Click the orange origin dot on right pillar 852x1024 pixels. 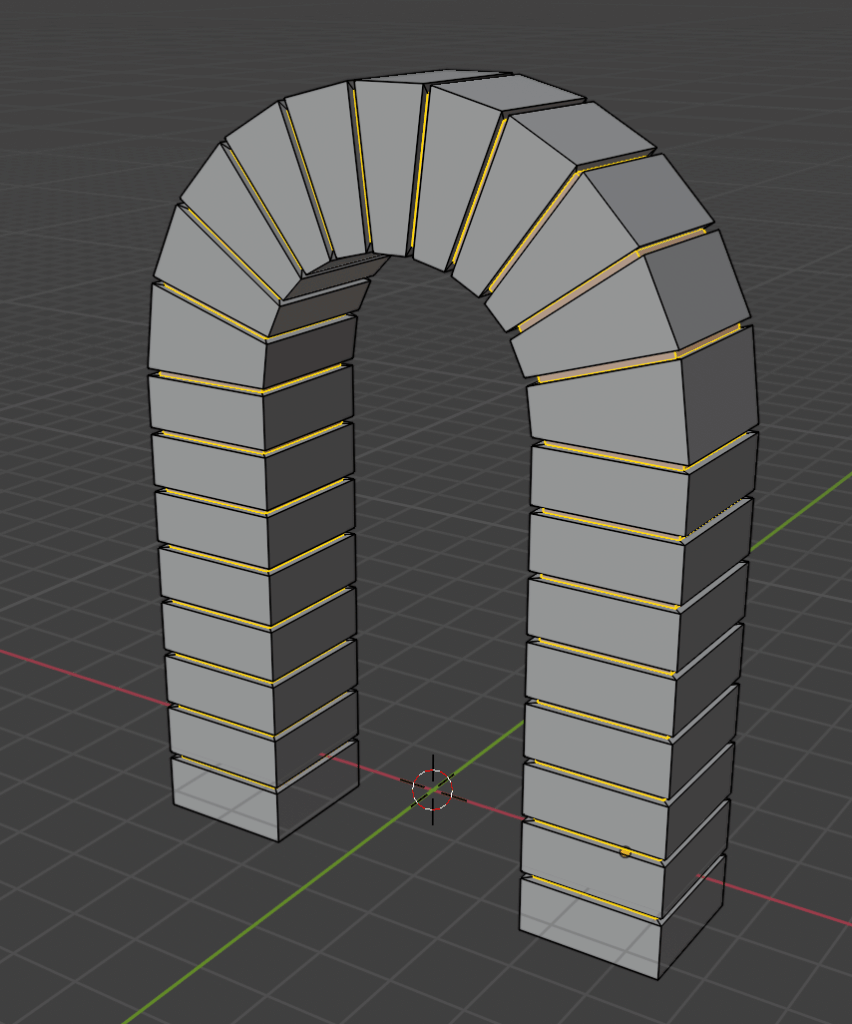(624, 852)
